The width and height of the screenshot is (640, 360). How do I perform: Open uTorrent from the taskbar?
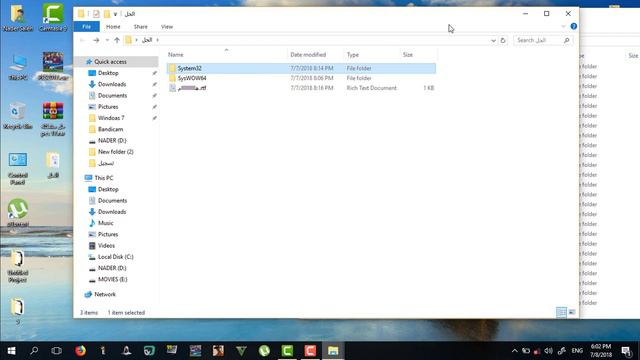click(264, 351)
